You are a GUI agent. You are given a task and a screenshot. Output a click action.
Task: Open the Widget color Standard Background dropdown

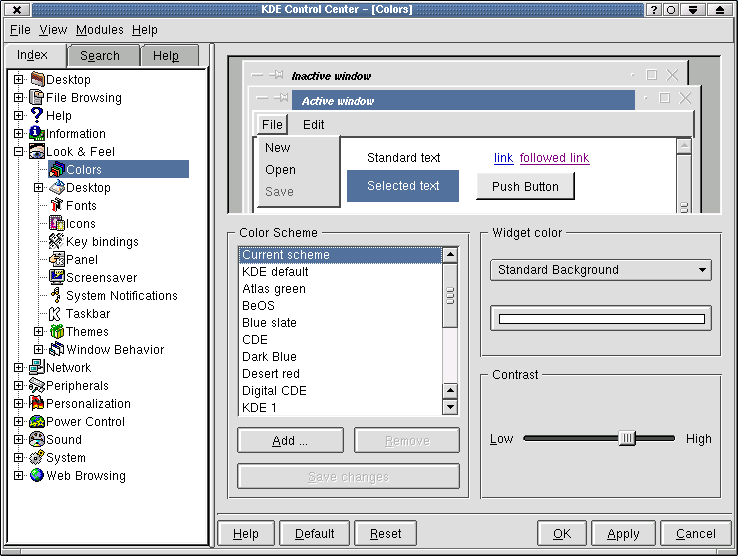tap(601, 270)
